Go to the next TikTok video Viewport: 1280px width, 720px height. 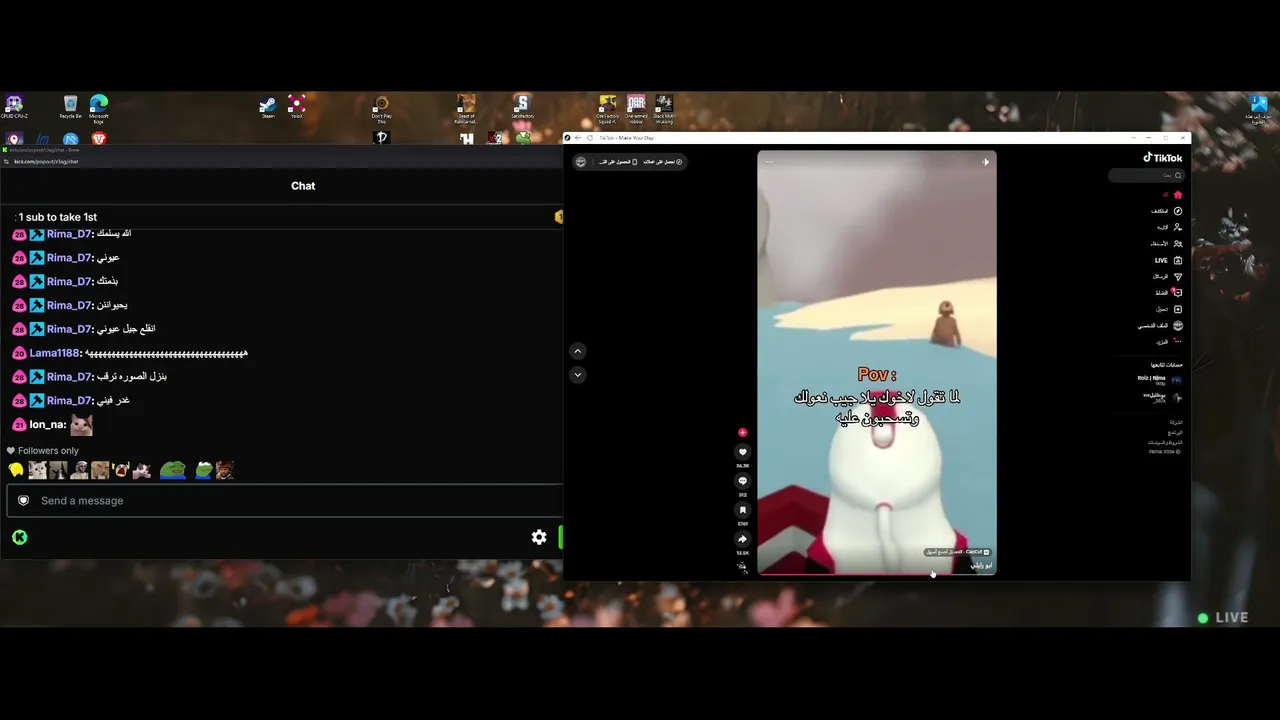pyautogui.click(x=577, y=375)
